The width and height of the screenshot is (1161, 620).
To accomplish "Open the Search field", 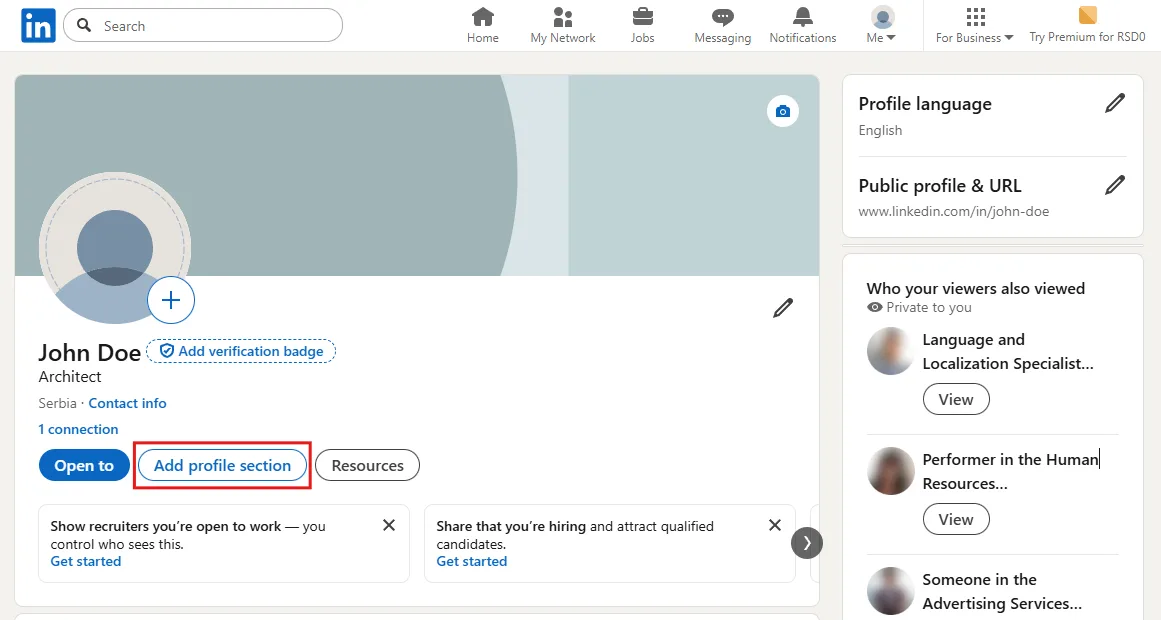I will pyautogui.click(x=202, y=25).
